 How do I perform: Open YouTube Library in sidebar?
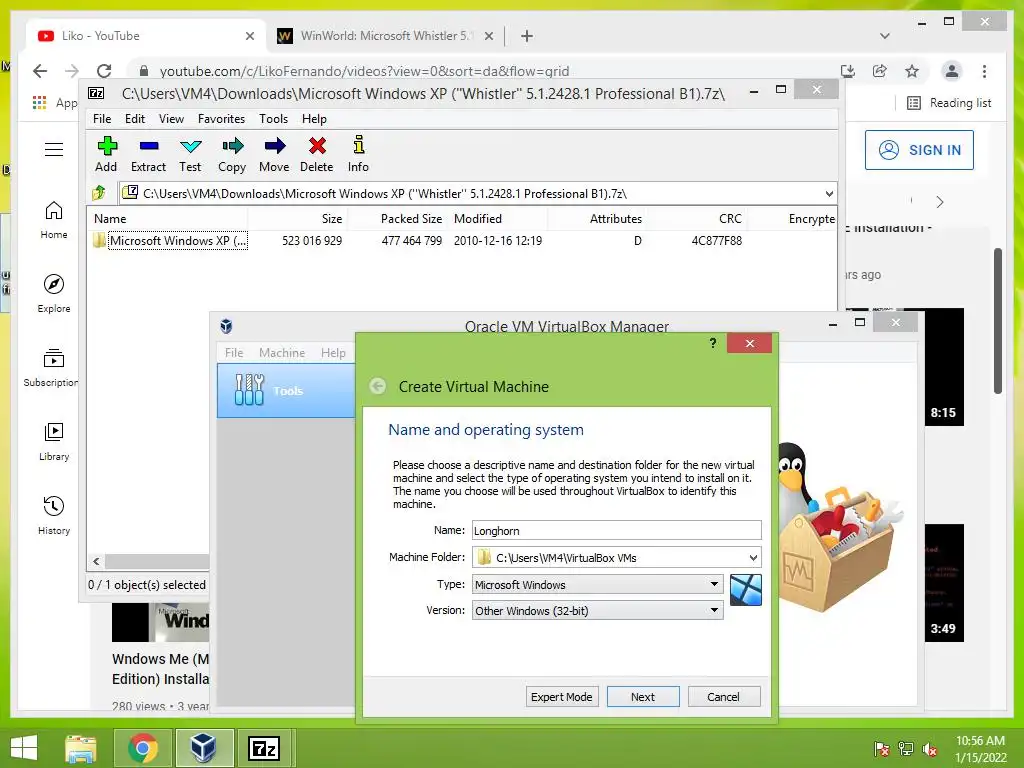tap(54, 441)
